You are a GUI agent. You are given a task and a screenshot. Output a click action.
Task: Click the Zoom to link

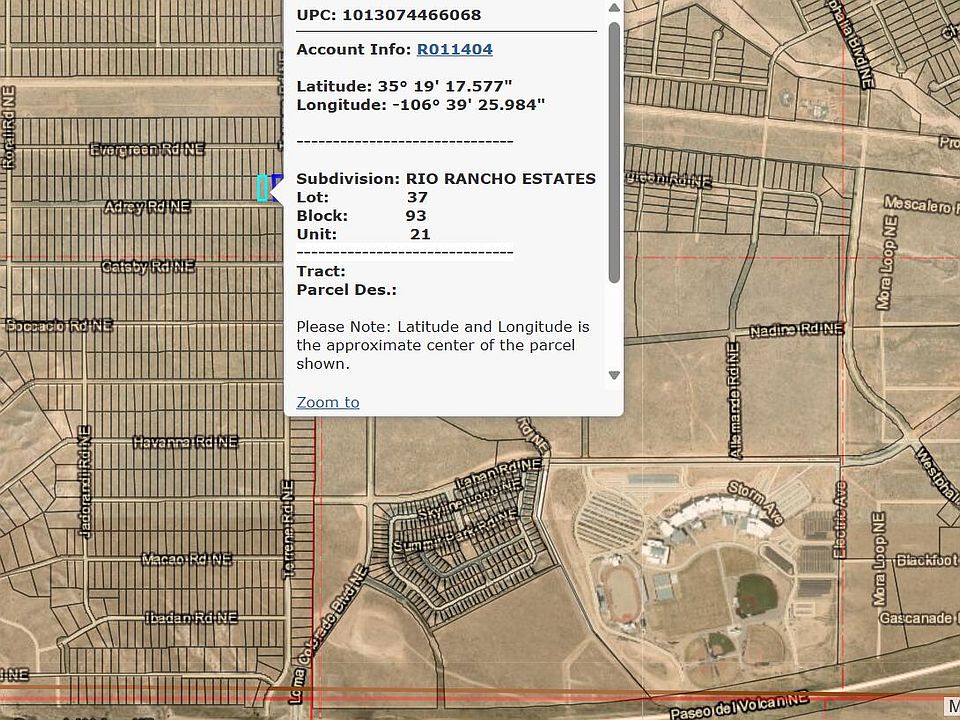click(x=327, y=402)
